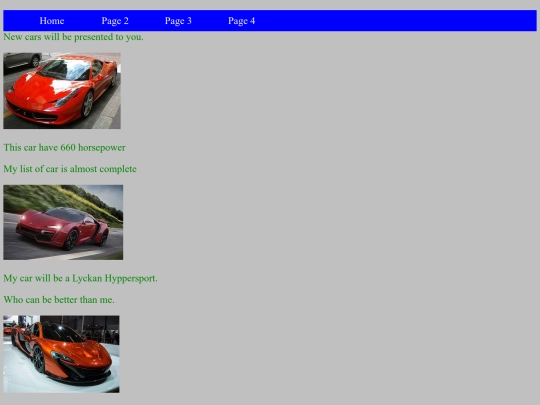Click the Lykan Hypersport car image
Viewport: 540px width, 405px height.
click(63, 222)
